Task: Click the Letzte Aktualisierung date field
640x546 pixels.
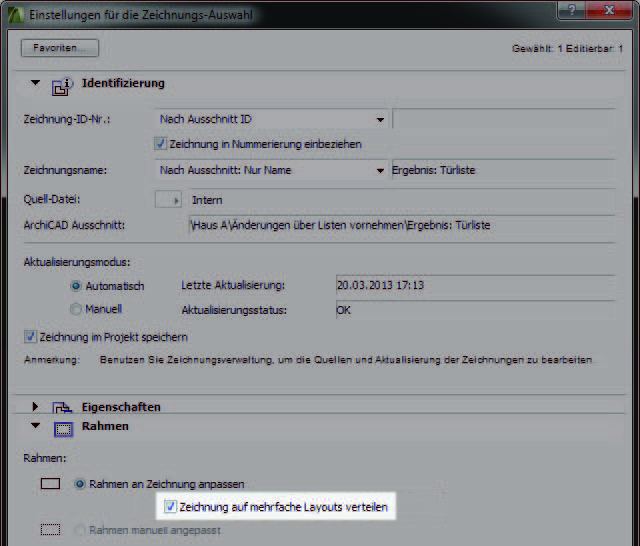Action: [x=476, y=285]
